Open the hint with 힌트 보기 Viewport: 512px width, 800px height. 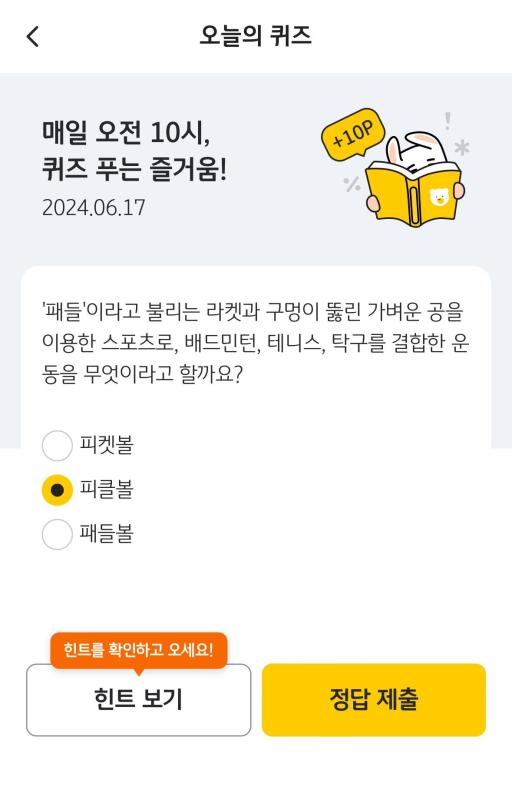[x=139, y=700]
